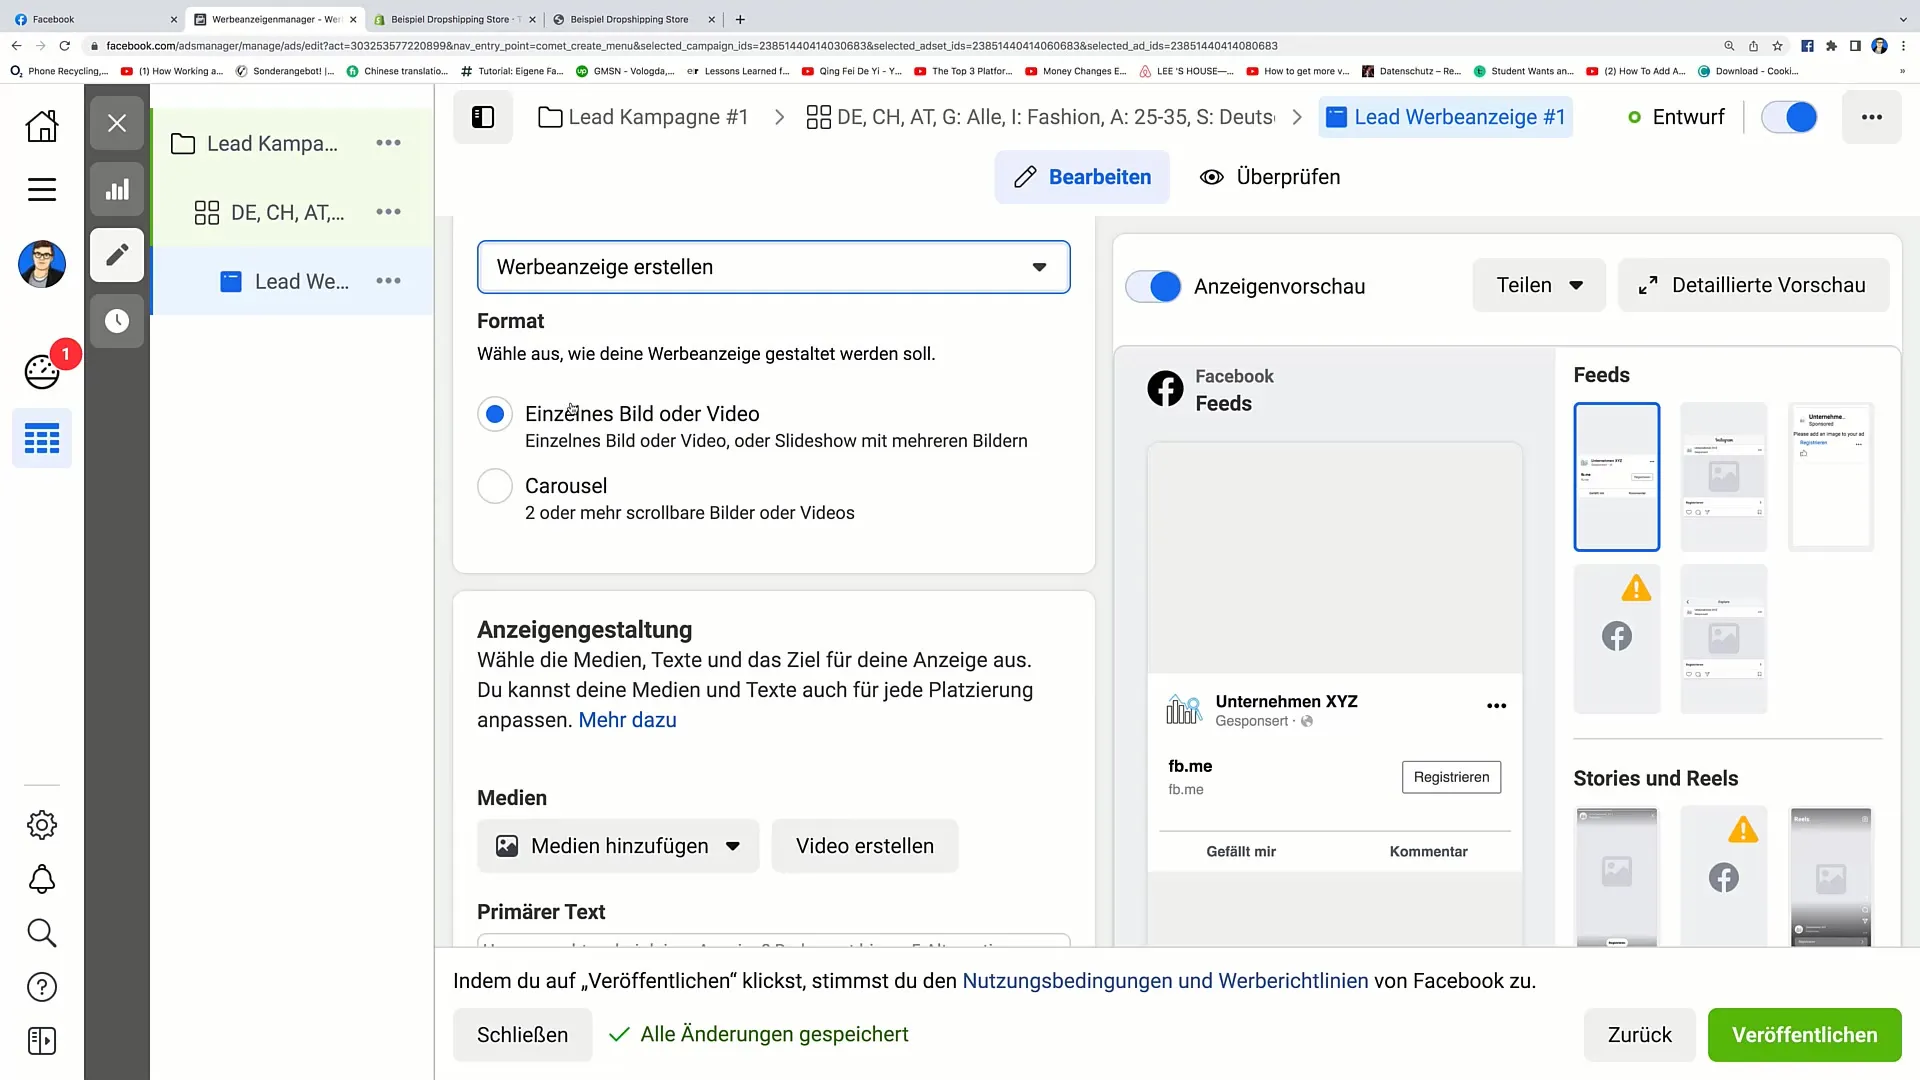Toggle the collapse side panel icon
This screenshot has width=1920, height=1080.
coord(483,117)
